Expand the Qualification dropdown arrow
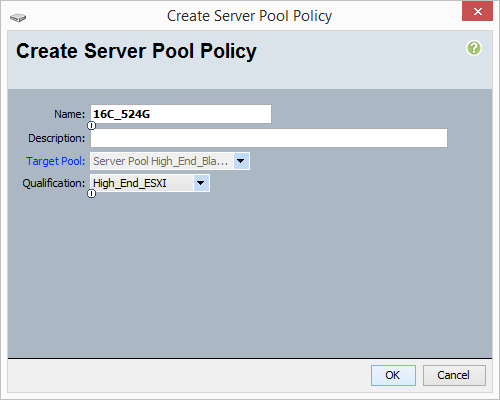 pos(201,183)
